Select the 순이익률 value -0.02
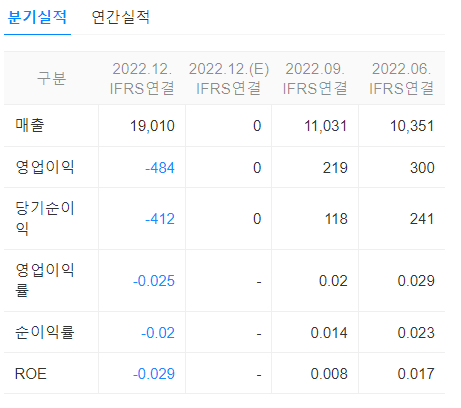The height and width of the screenshot is (408, 461). pos(158,333)
